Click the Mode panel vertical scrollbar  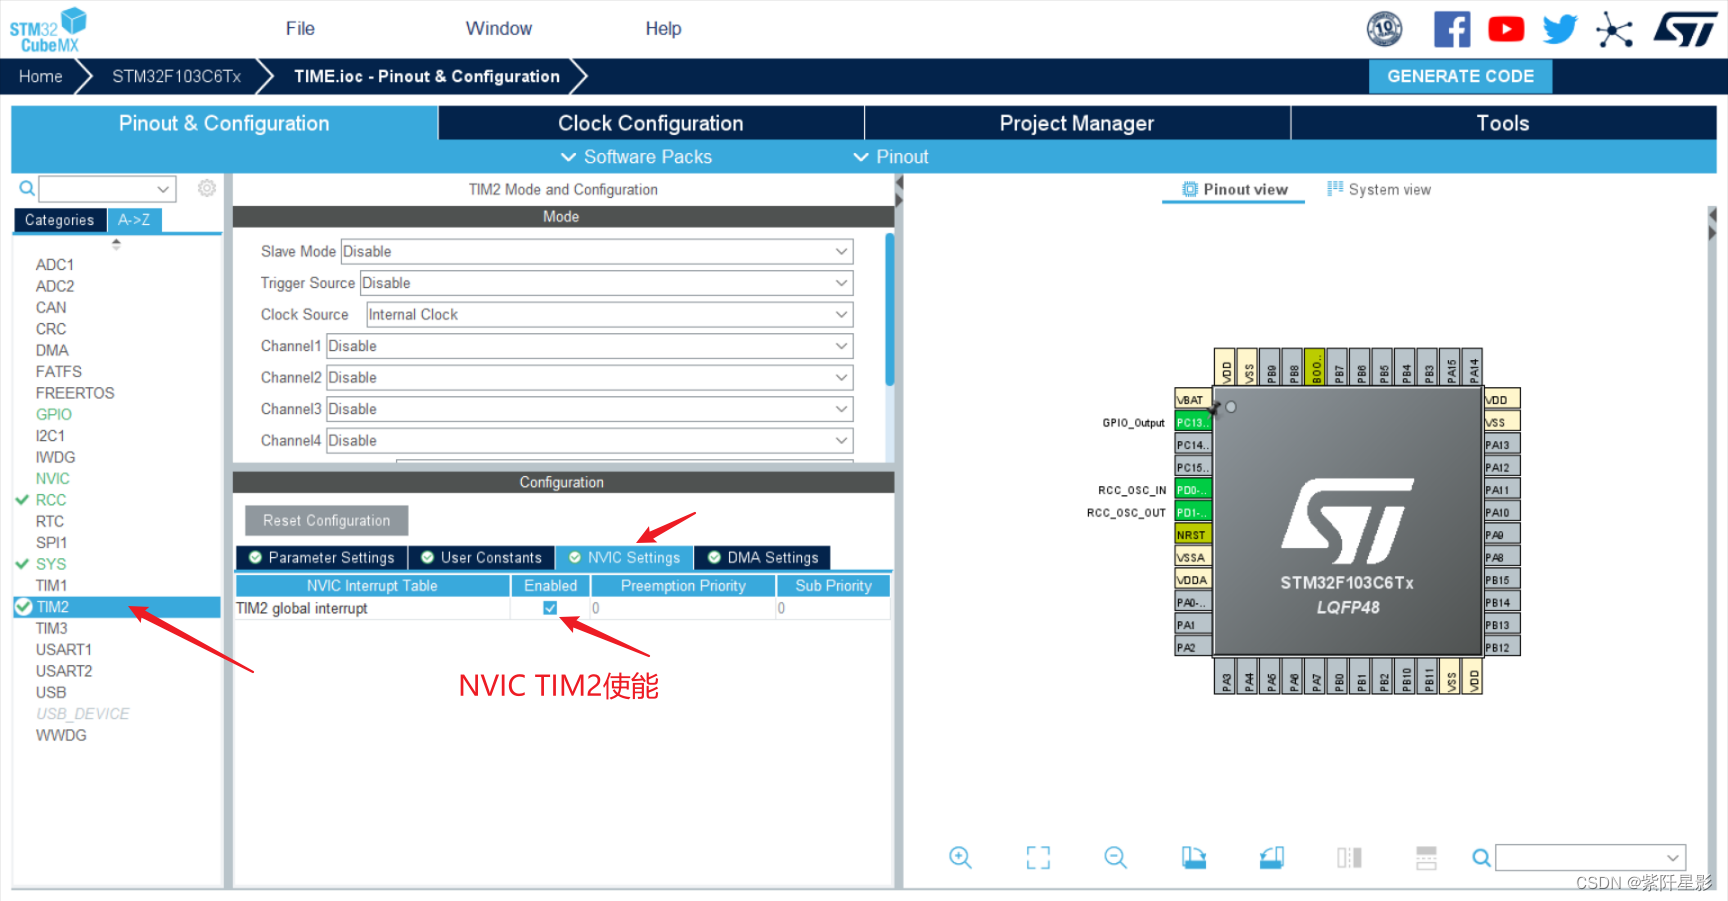coord(889,310)
